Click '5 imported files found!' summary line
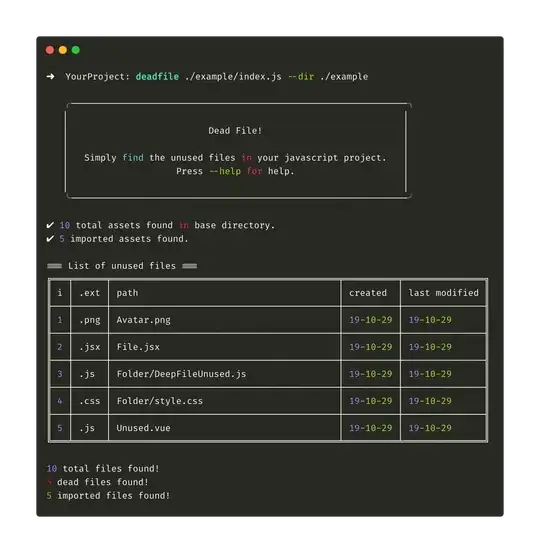 coord(108,496)
